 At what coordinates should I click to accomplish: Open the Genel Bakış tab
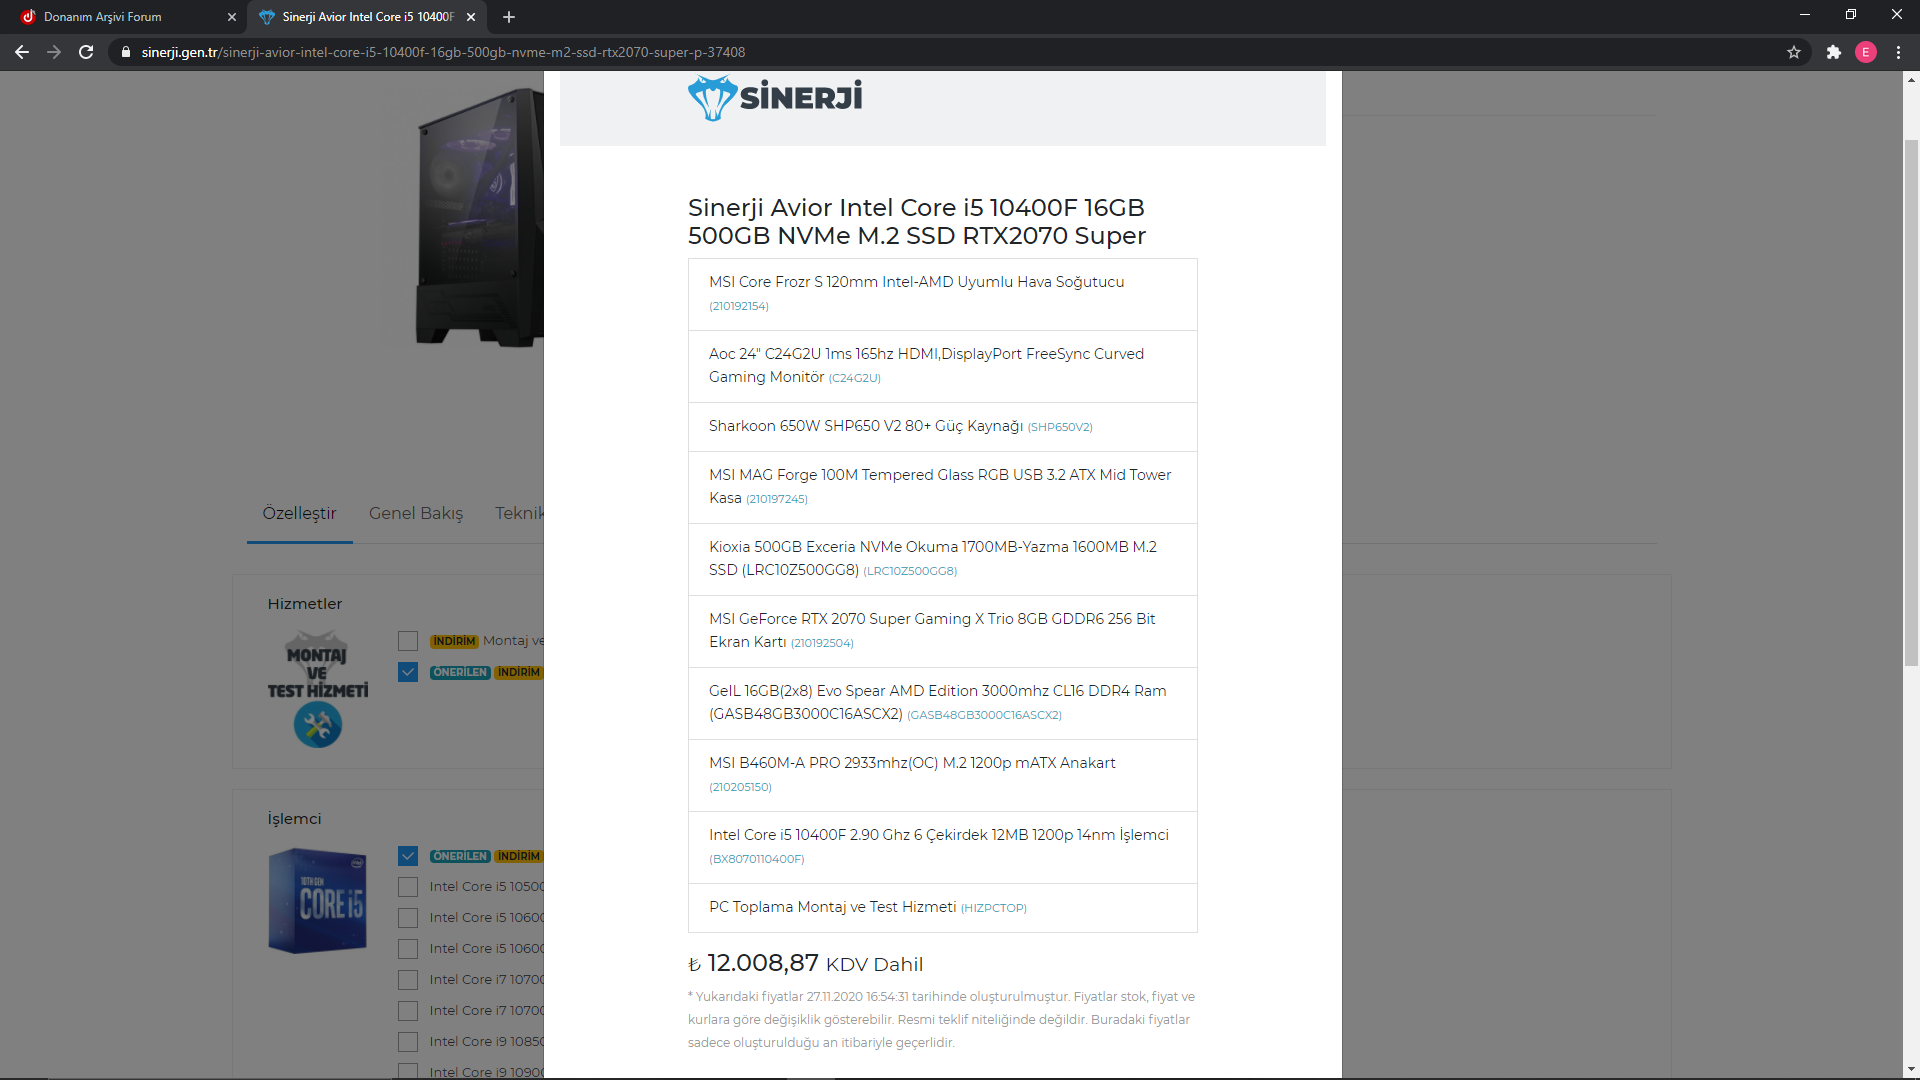pos(416,513)
